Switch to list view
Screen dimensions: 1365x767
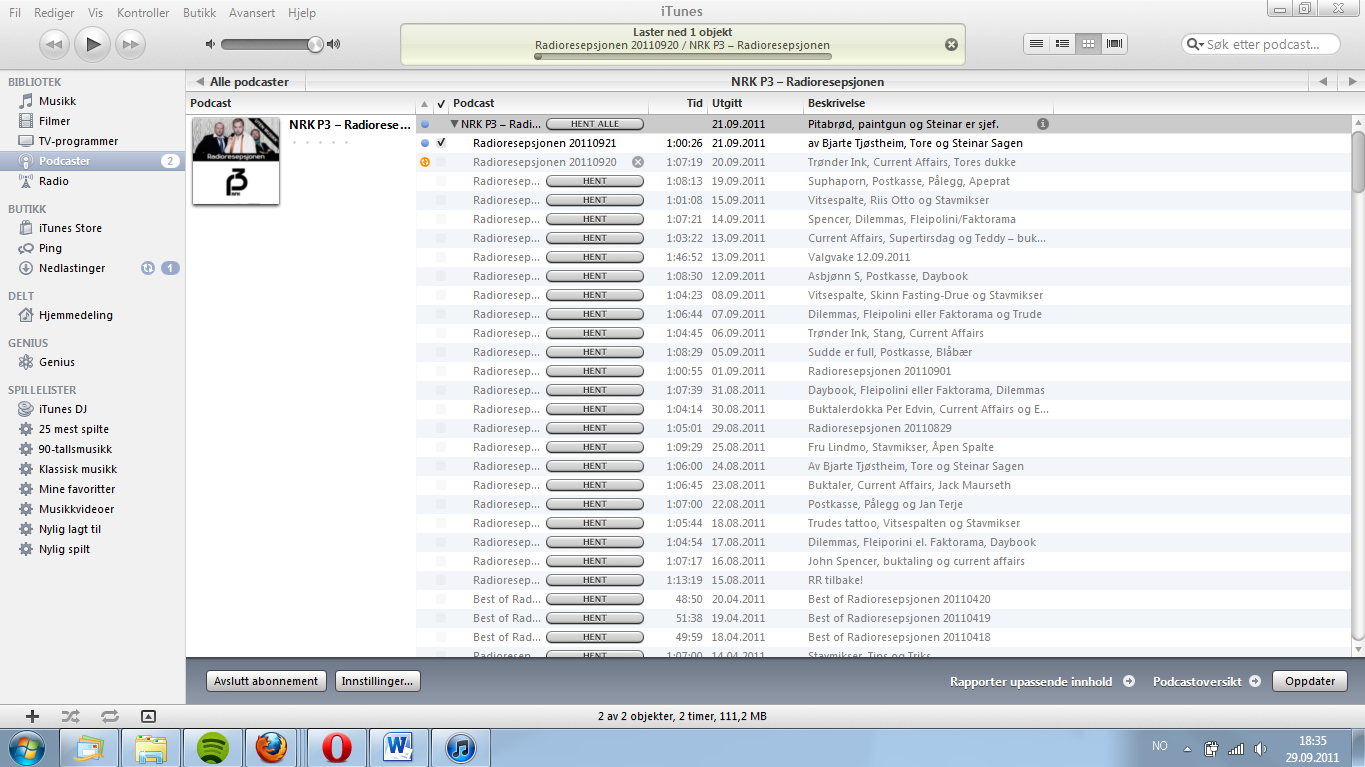click(1037, 44)
